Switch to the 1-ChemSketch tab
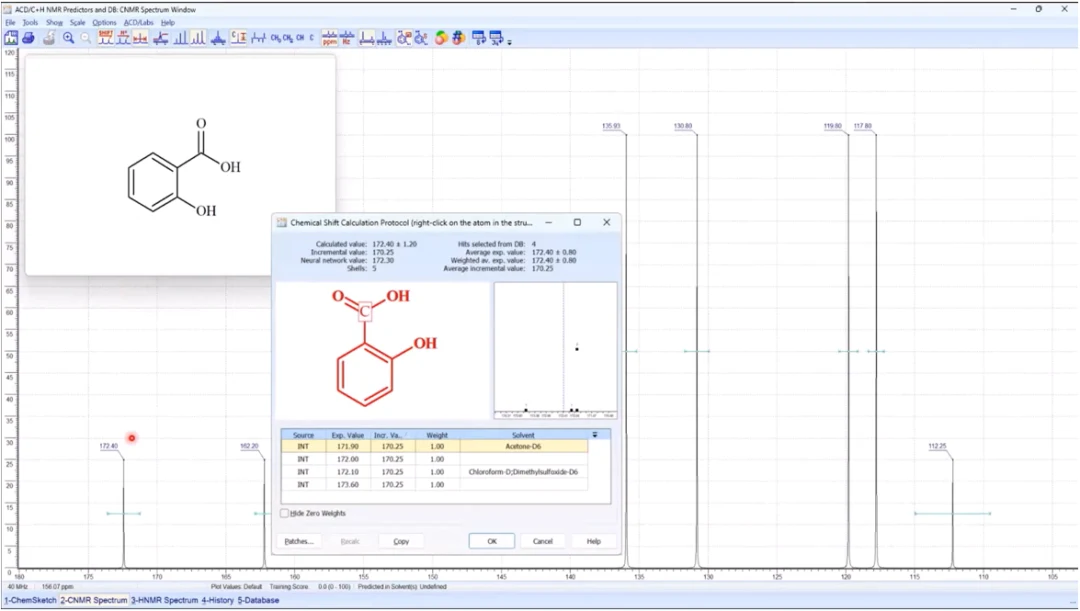Viewport: 1080px width, 611px height. 30,601
